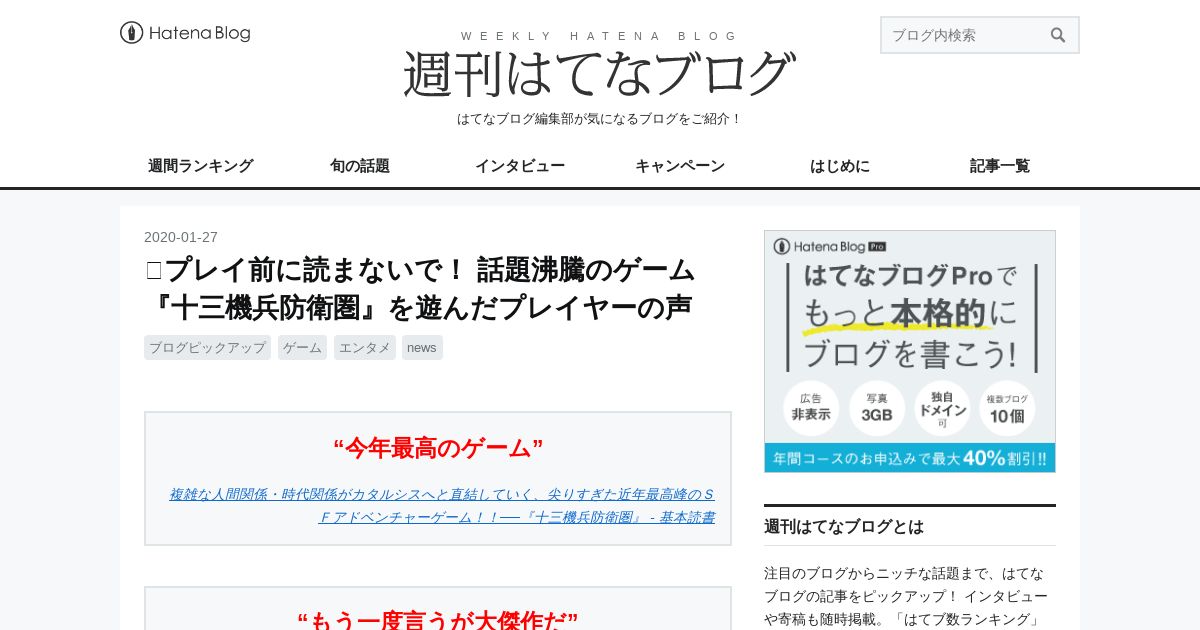1200x630 pixels.
Task: Click the tagline はてなブログ編集部が気になるブログをご紹介！
Action: point(599,118)
